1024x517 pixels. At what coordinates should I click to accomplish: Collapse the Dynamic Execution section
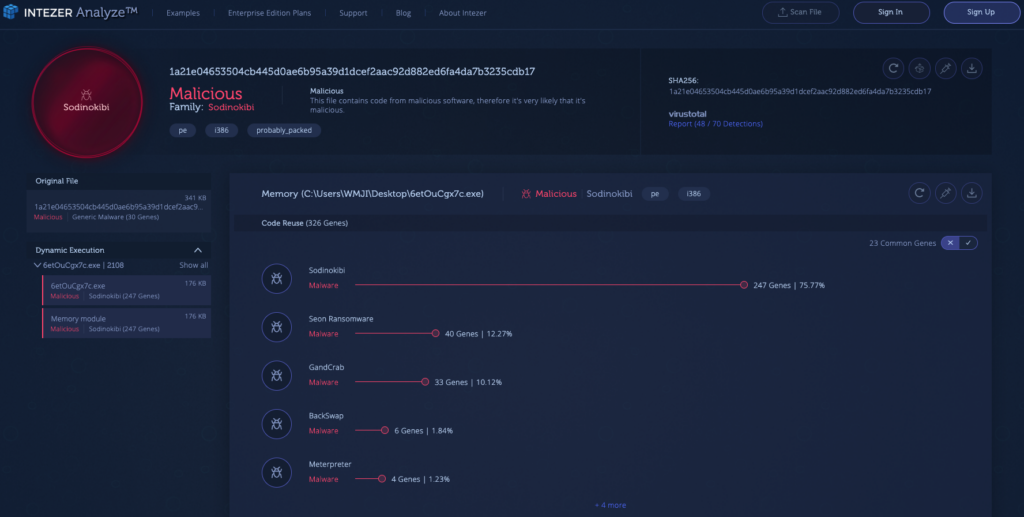(x=198, y=250)
